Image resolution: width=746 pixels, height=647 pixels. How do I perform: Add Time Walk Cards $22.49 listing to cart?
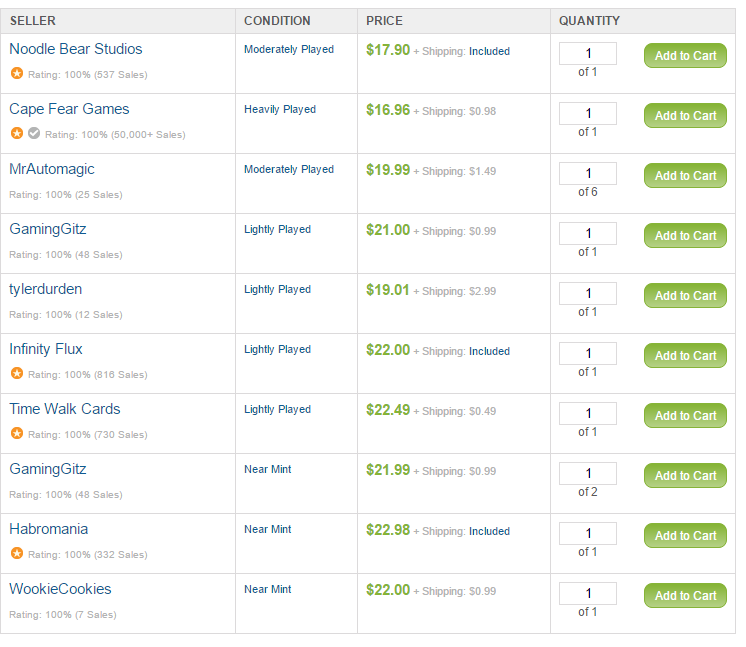coord(685,415)
